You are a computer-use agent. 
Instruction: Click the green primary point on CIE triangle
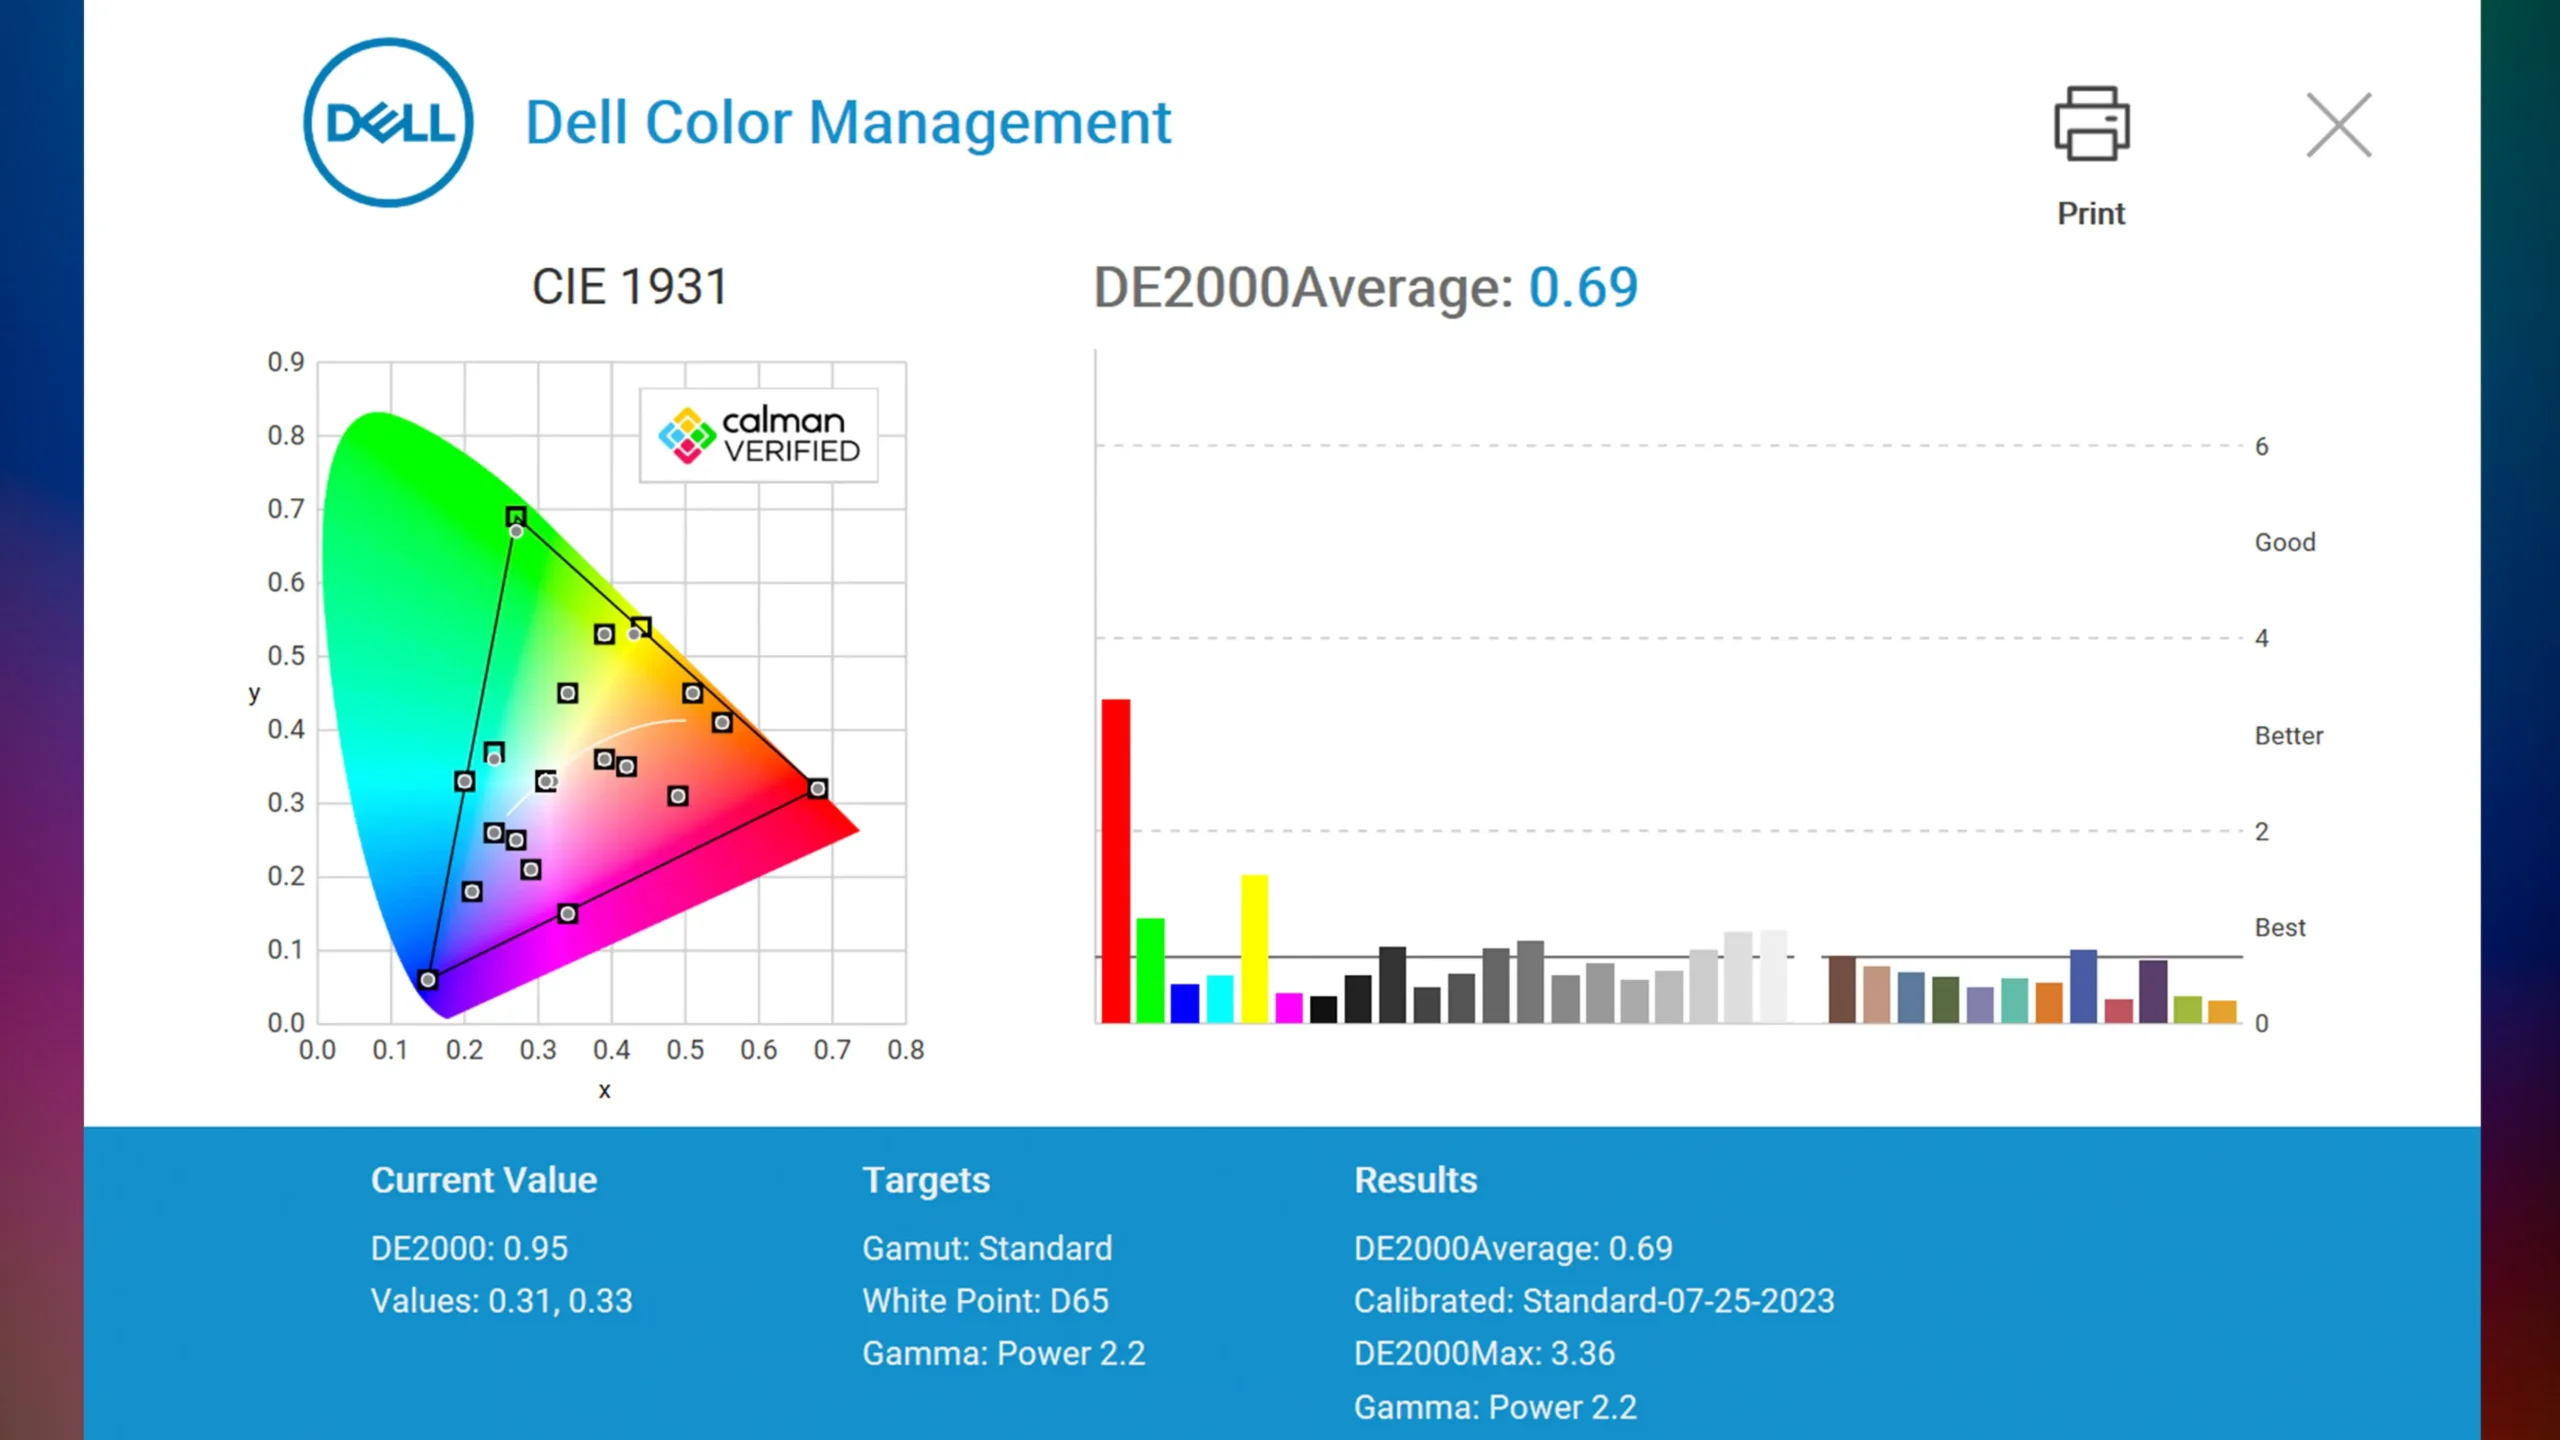pyautogui.click(x=516, y=517)
